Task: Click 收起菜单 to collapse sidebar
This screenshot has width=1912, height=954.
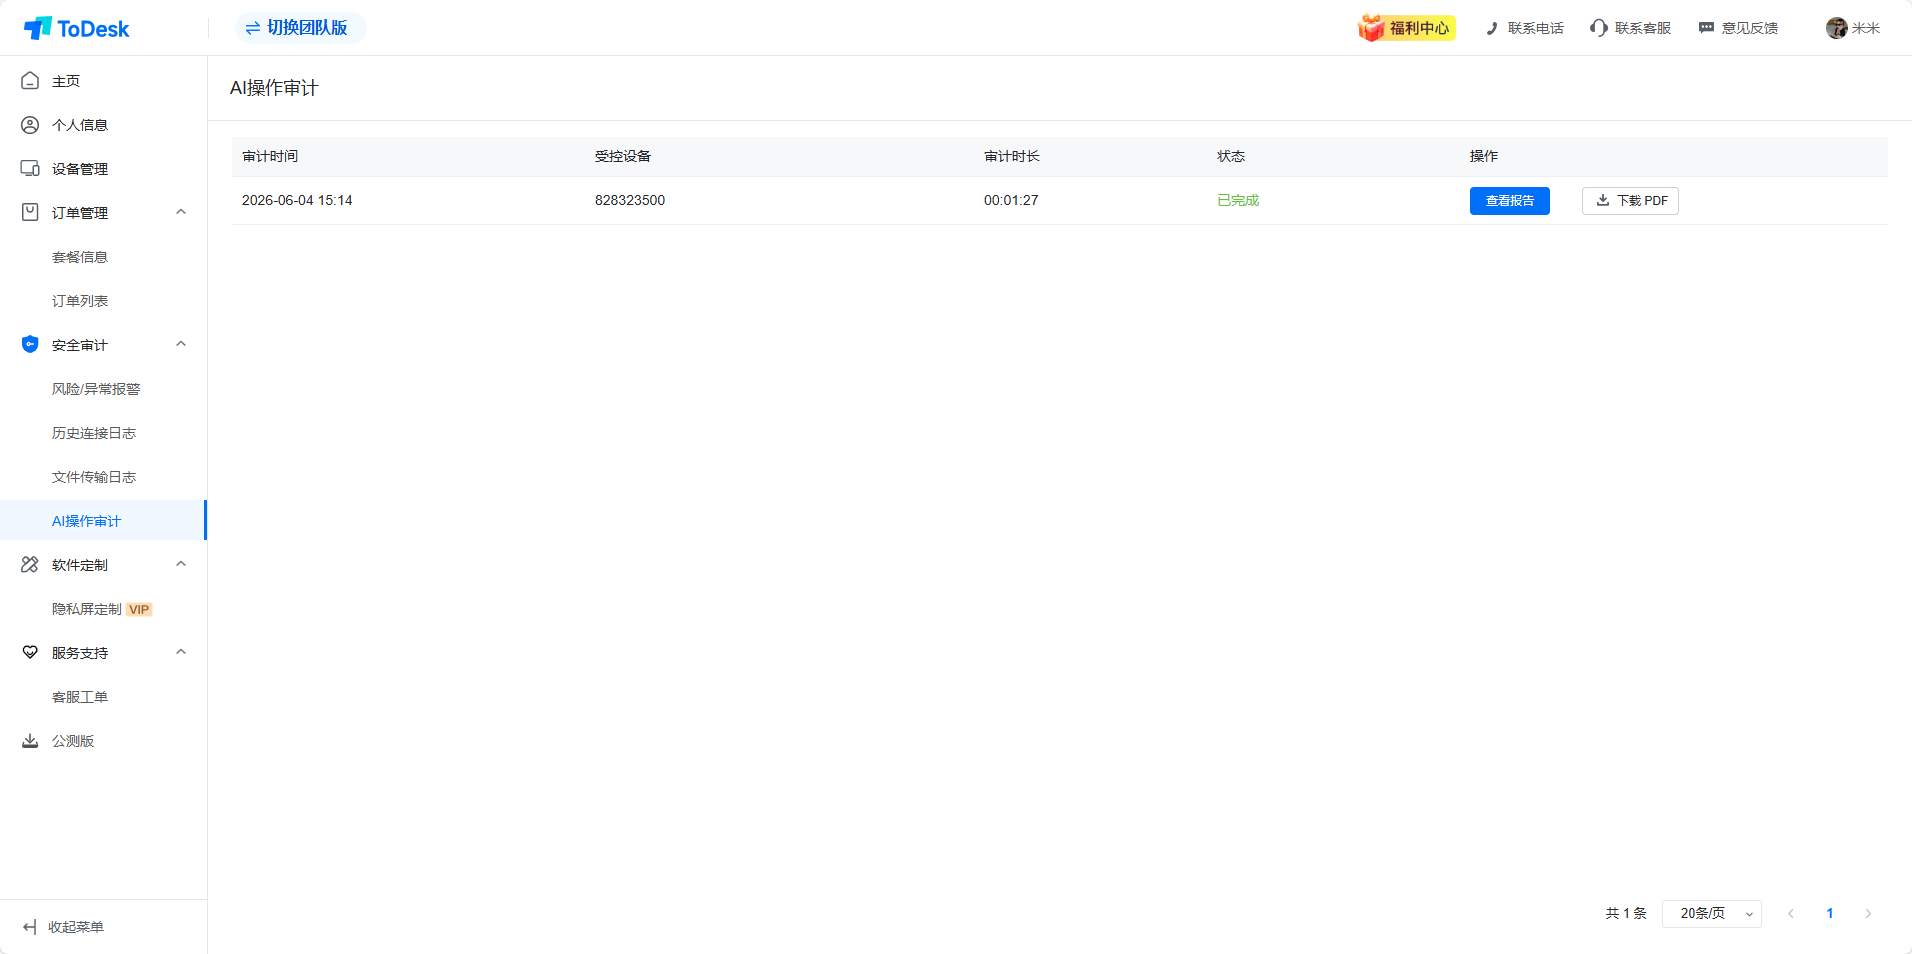Action: tap(63, 927)
